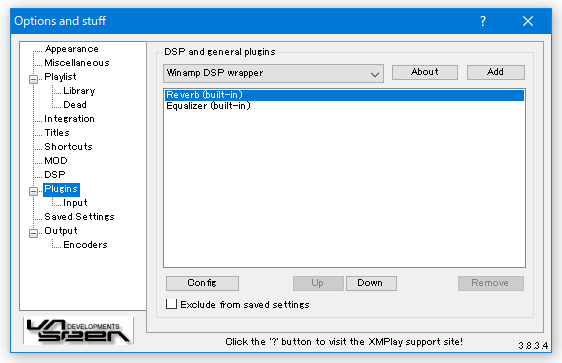
Task: Collapse the Playlist tree node
Action: pyautogui.click(x=33, y=79)
